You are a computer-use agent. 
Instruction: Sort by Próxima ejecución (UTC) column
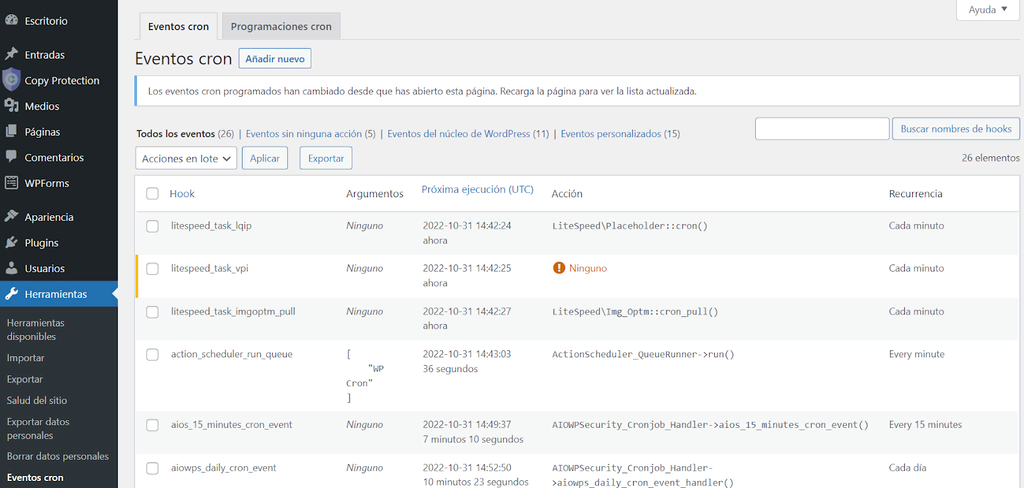[x=477, y=189]
